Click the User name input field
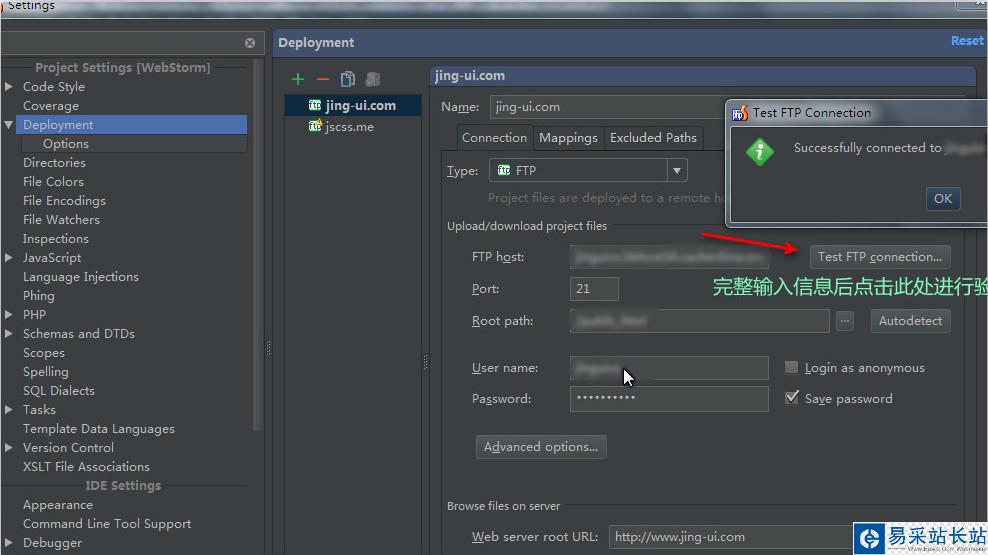Screen dimensions: 988x555 pos(669,368)
